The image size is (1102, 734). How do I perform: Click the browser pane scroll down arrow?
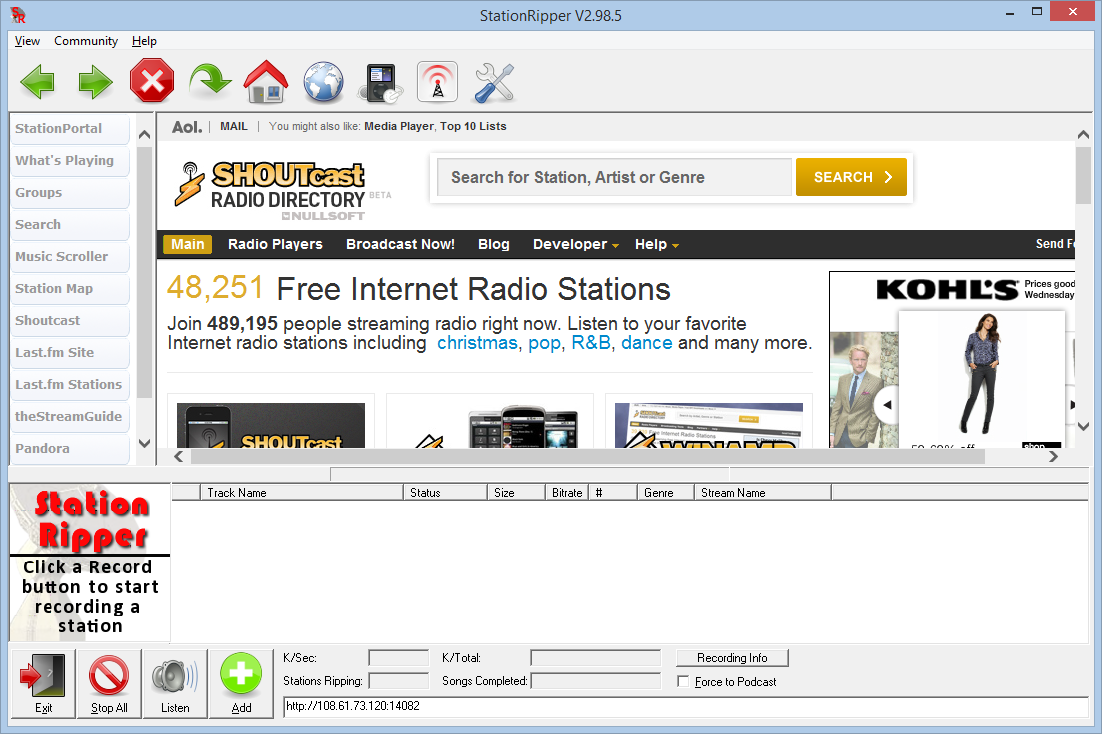point(1083,426)
